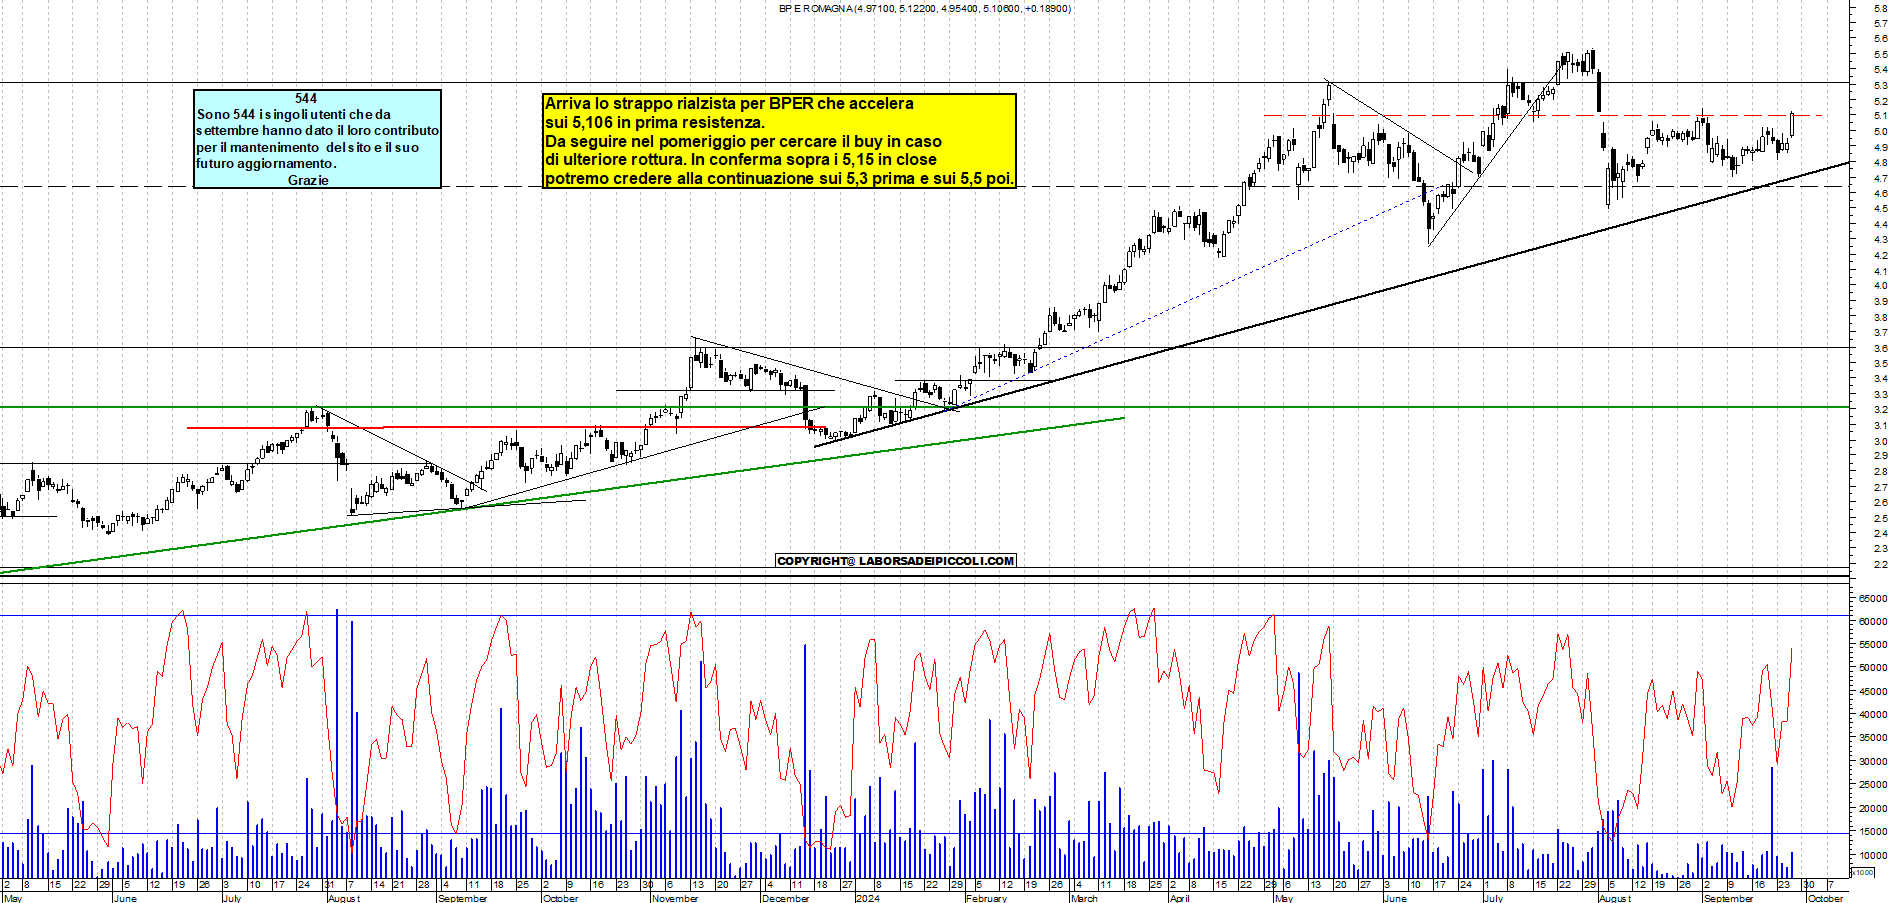
Task: Click the 'November' label on time axis
Action: [x=674, y=898]
